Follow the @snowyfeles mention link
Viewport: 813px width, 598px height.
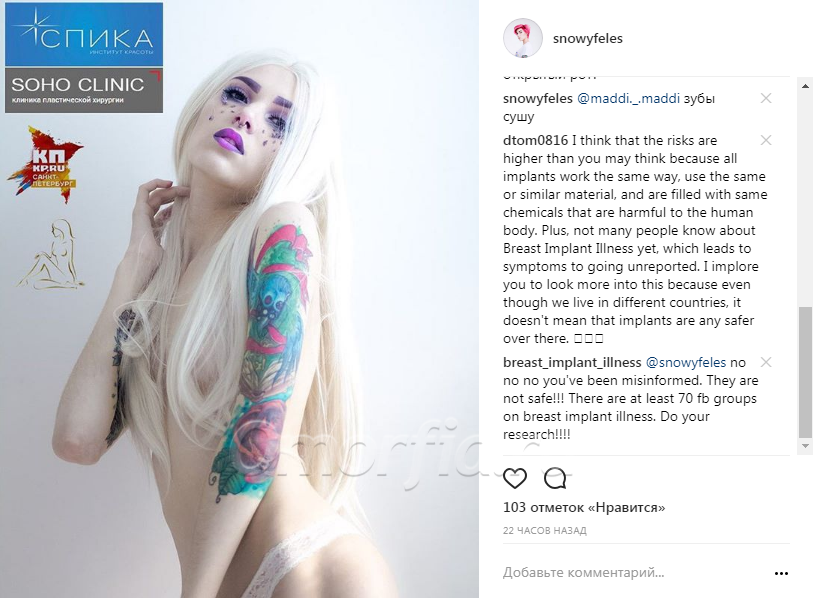685,363
